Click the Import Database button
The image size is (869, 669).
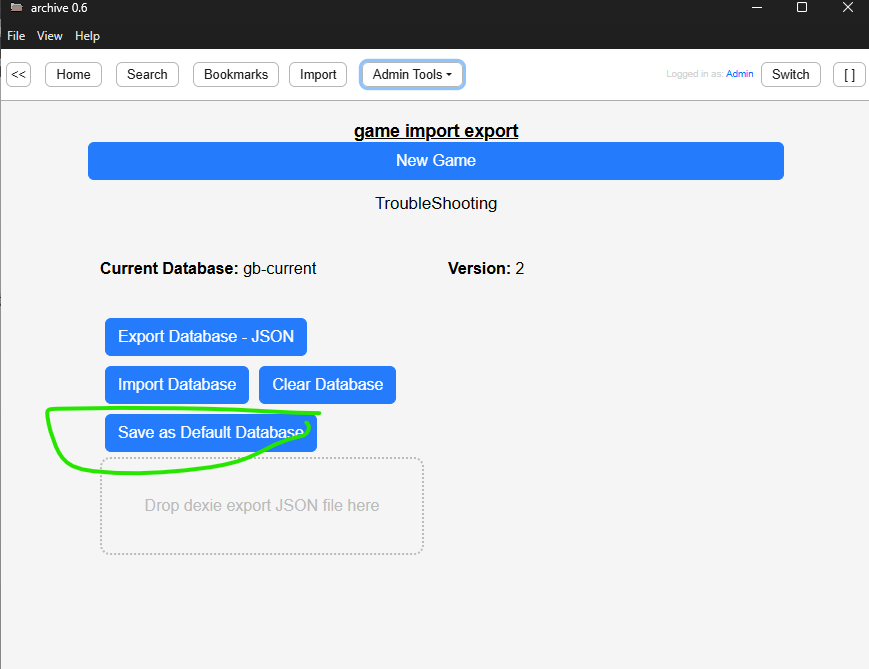coord(176,385)
